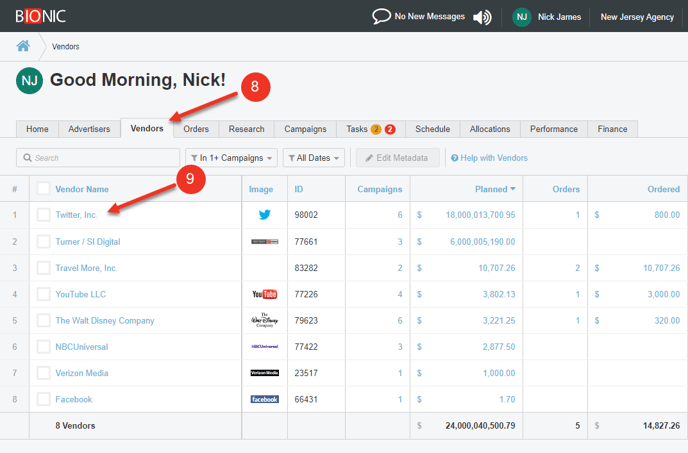Expand the In 1+ Campaigns filter
The image size is (688, 453).
pos(231,158)
